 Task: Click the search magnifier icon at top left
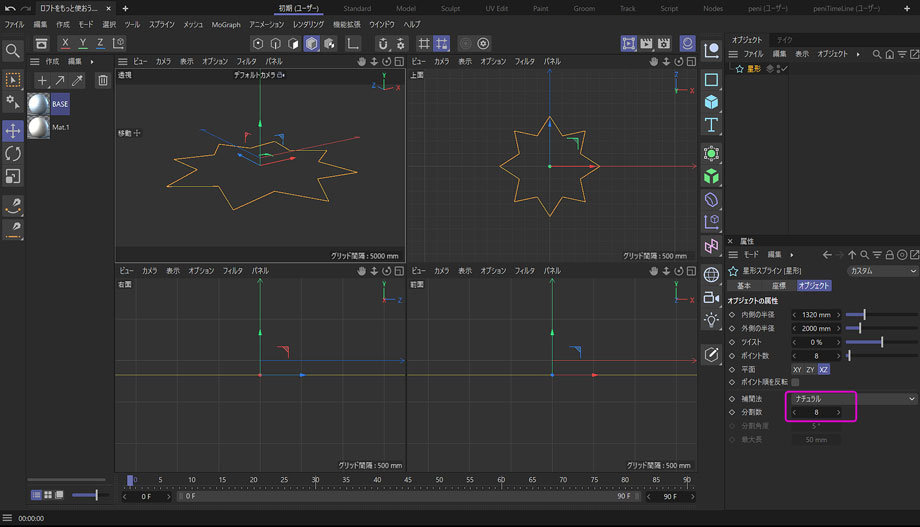click(13, 50)
